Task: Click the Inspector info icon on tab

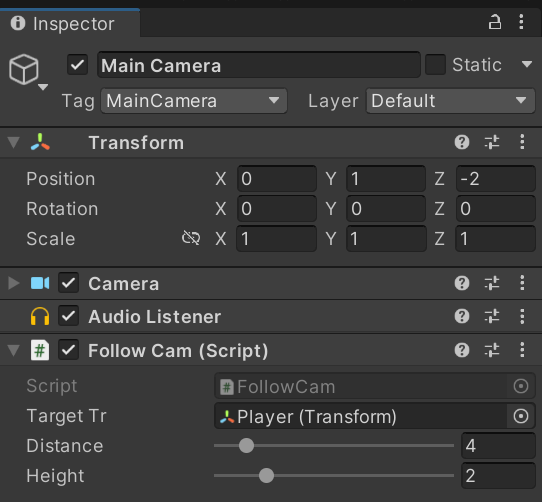Action: point(18,23)
